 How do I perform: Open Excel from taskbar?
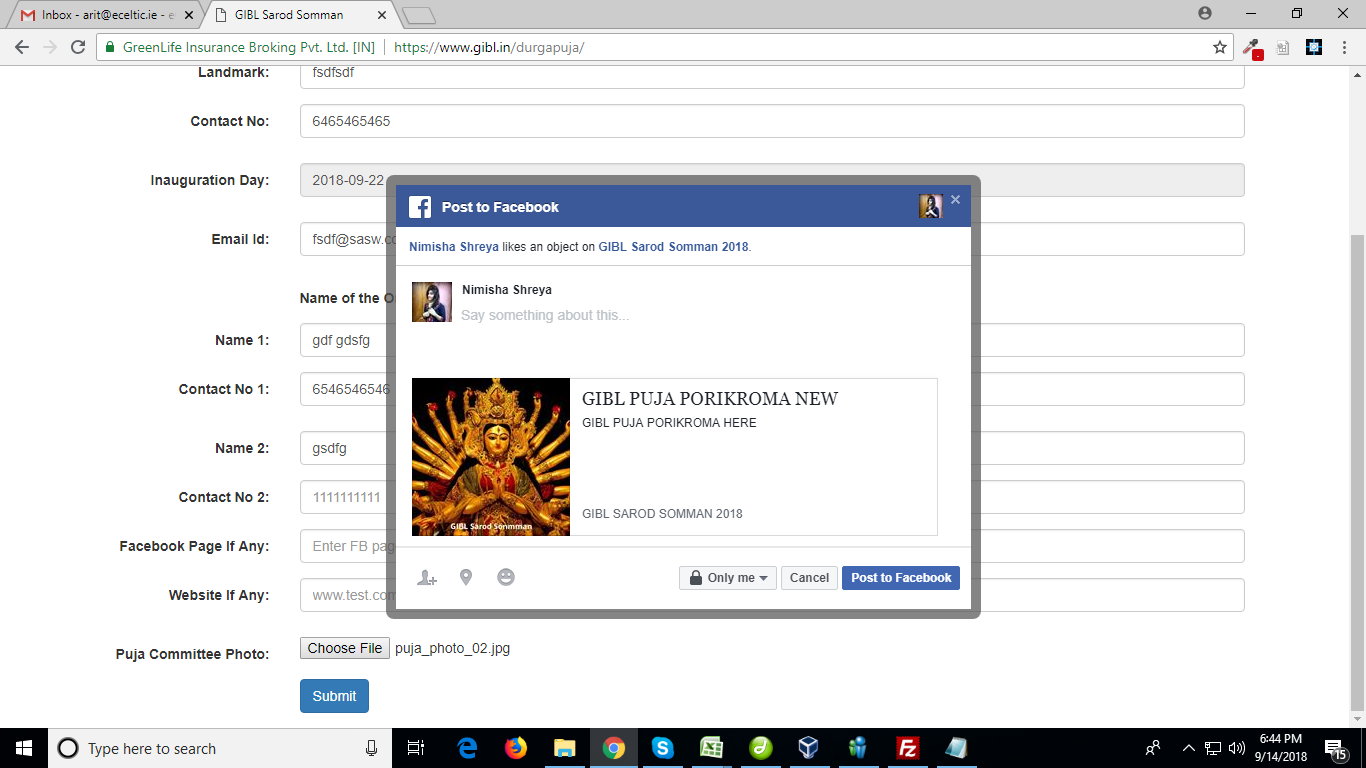tap(711, 748)
